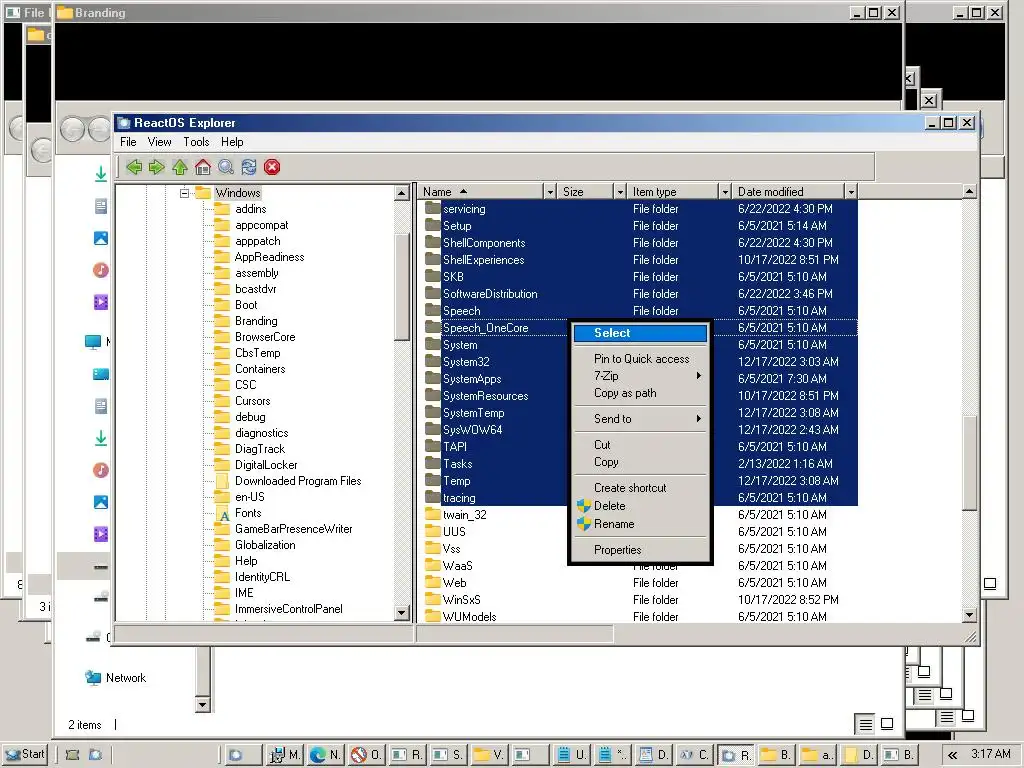Image resolution: width=1024 pixels, height=768 pixels.
Task: Click the file list scroll up arrow
Action: pyautogui.click(x=969, y=191)
